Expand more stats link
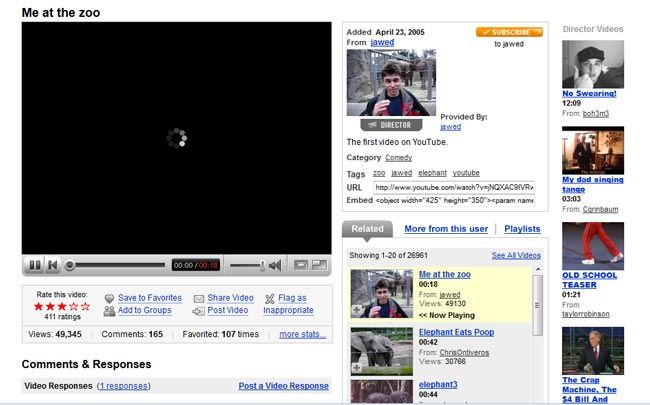650x405 pixels. point(302,334)
